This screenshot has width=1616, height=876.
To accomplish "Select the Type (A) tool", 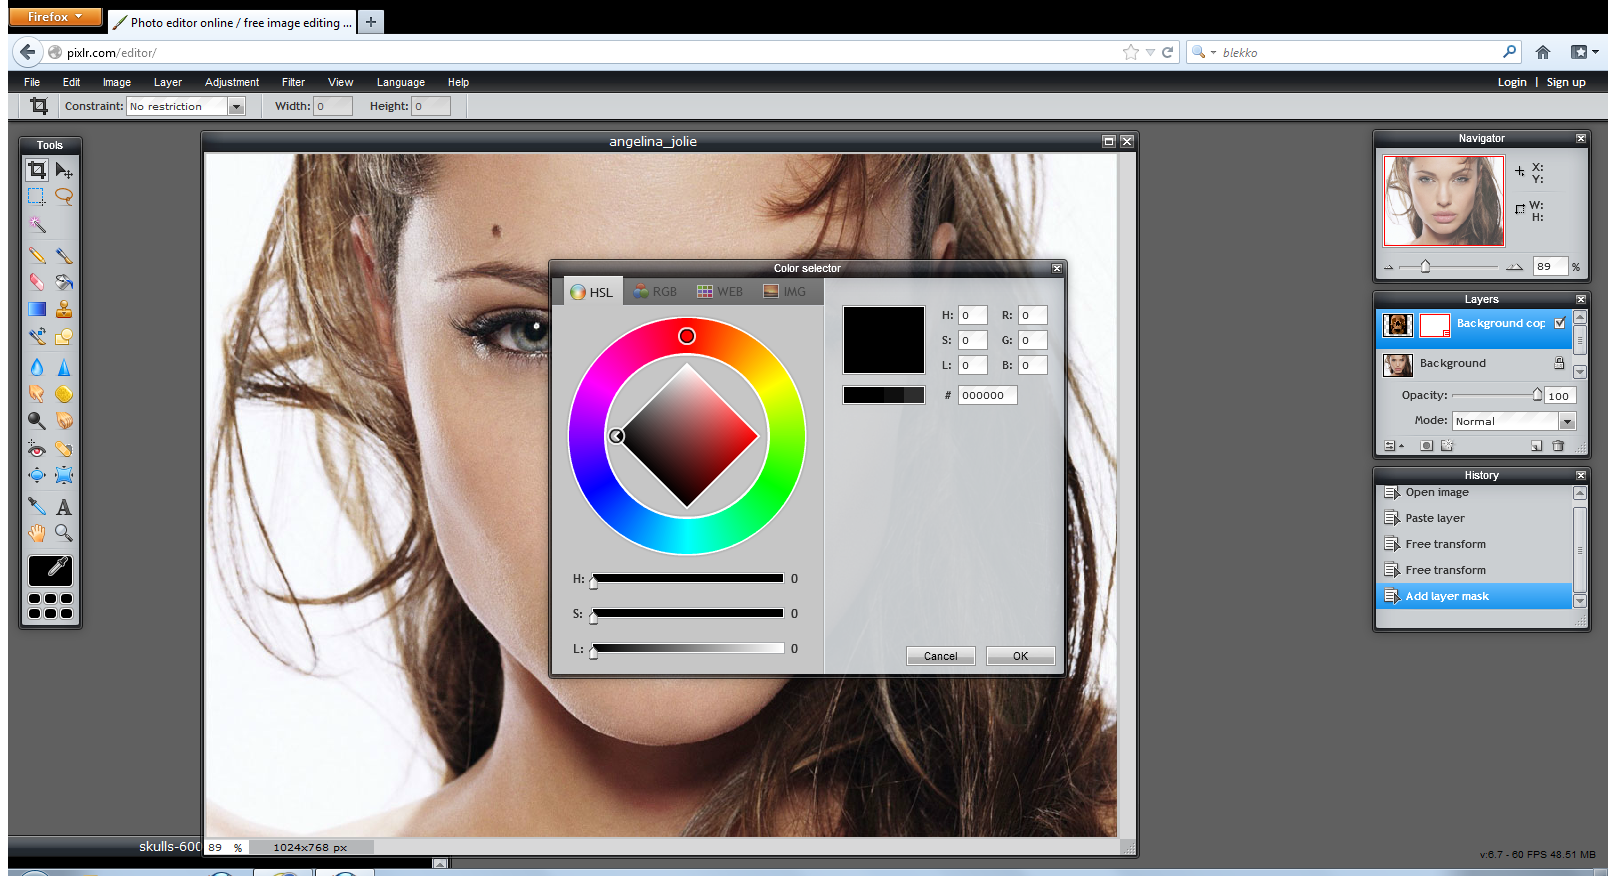I will point(64,506).
